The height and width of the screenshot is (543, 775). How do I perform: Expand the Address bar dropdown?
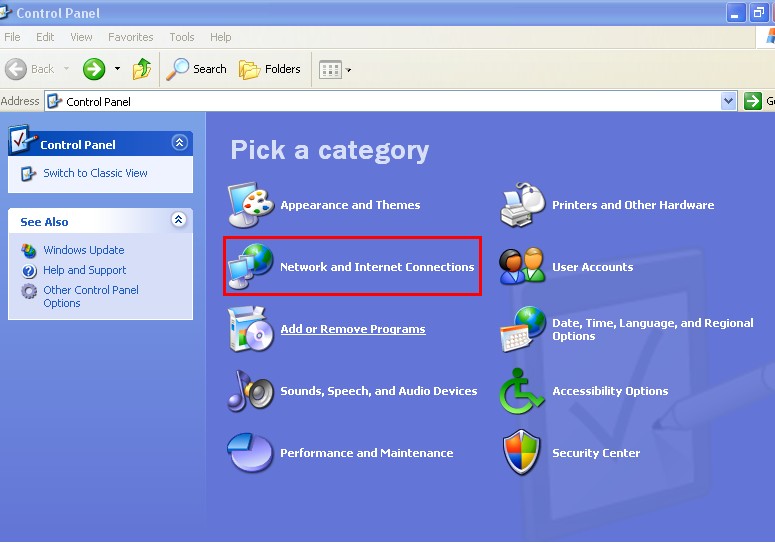(728, 101)
